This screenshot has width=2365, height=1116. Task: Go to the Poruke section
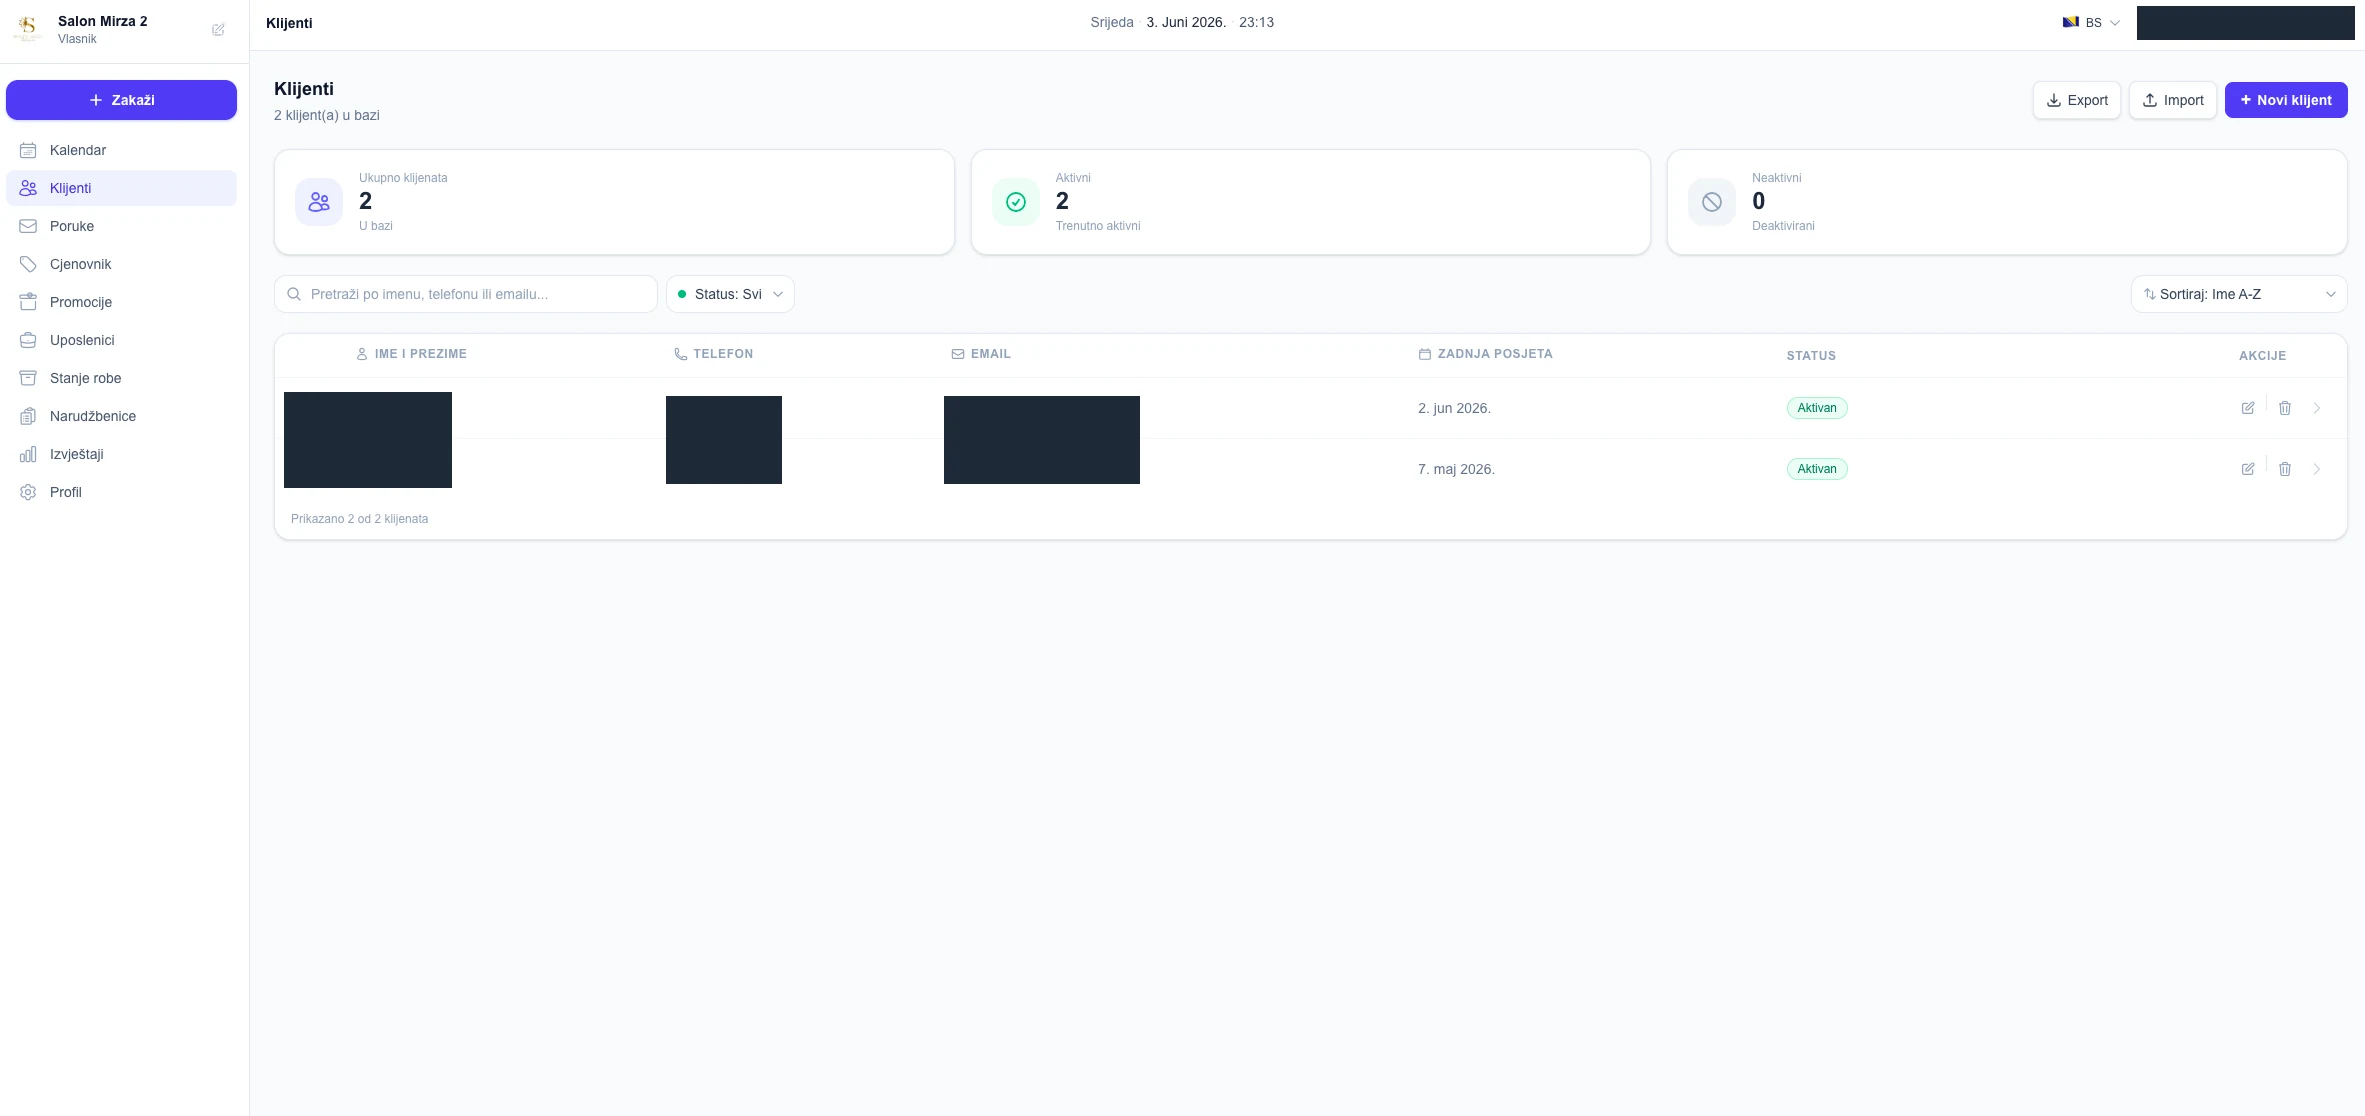[x=121, y=226]
